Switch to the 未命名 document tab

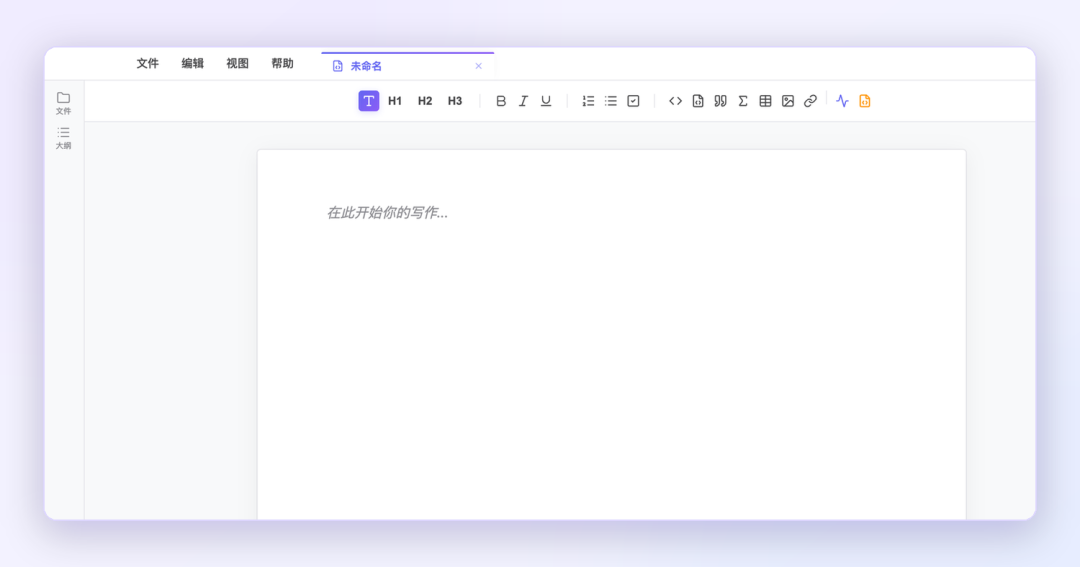(408, 66)
